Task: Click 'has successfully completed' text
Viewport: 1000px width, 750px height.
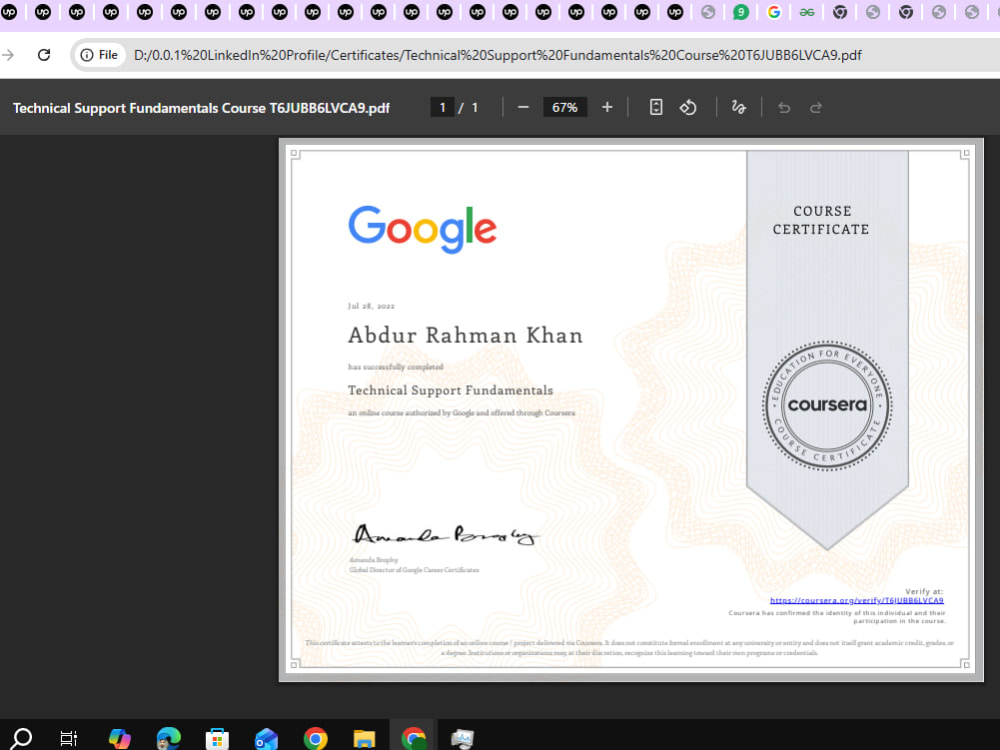Action: point(395,367)
